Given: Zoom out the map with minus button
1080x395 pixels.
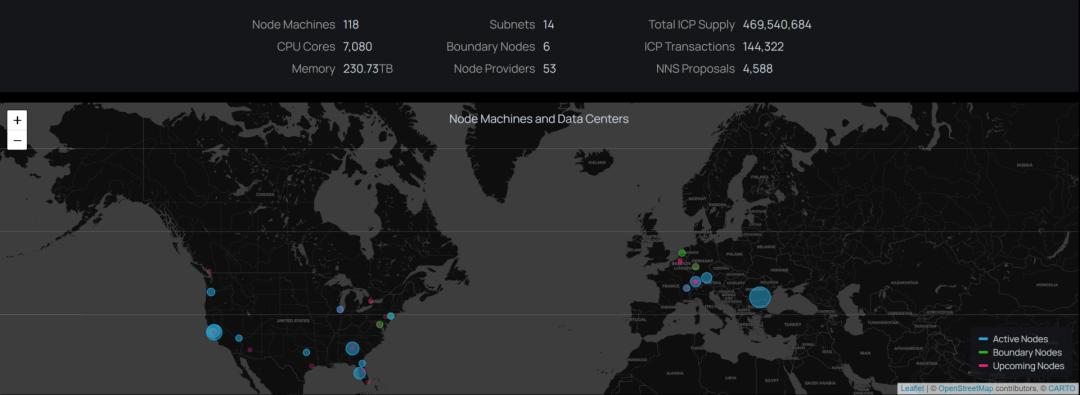Looking at the screenshot, I should tap(17, 140).
